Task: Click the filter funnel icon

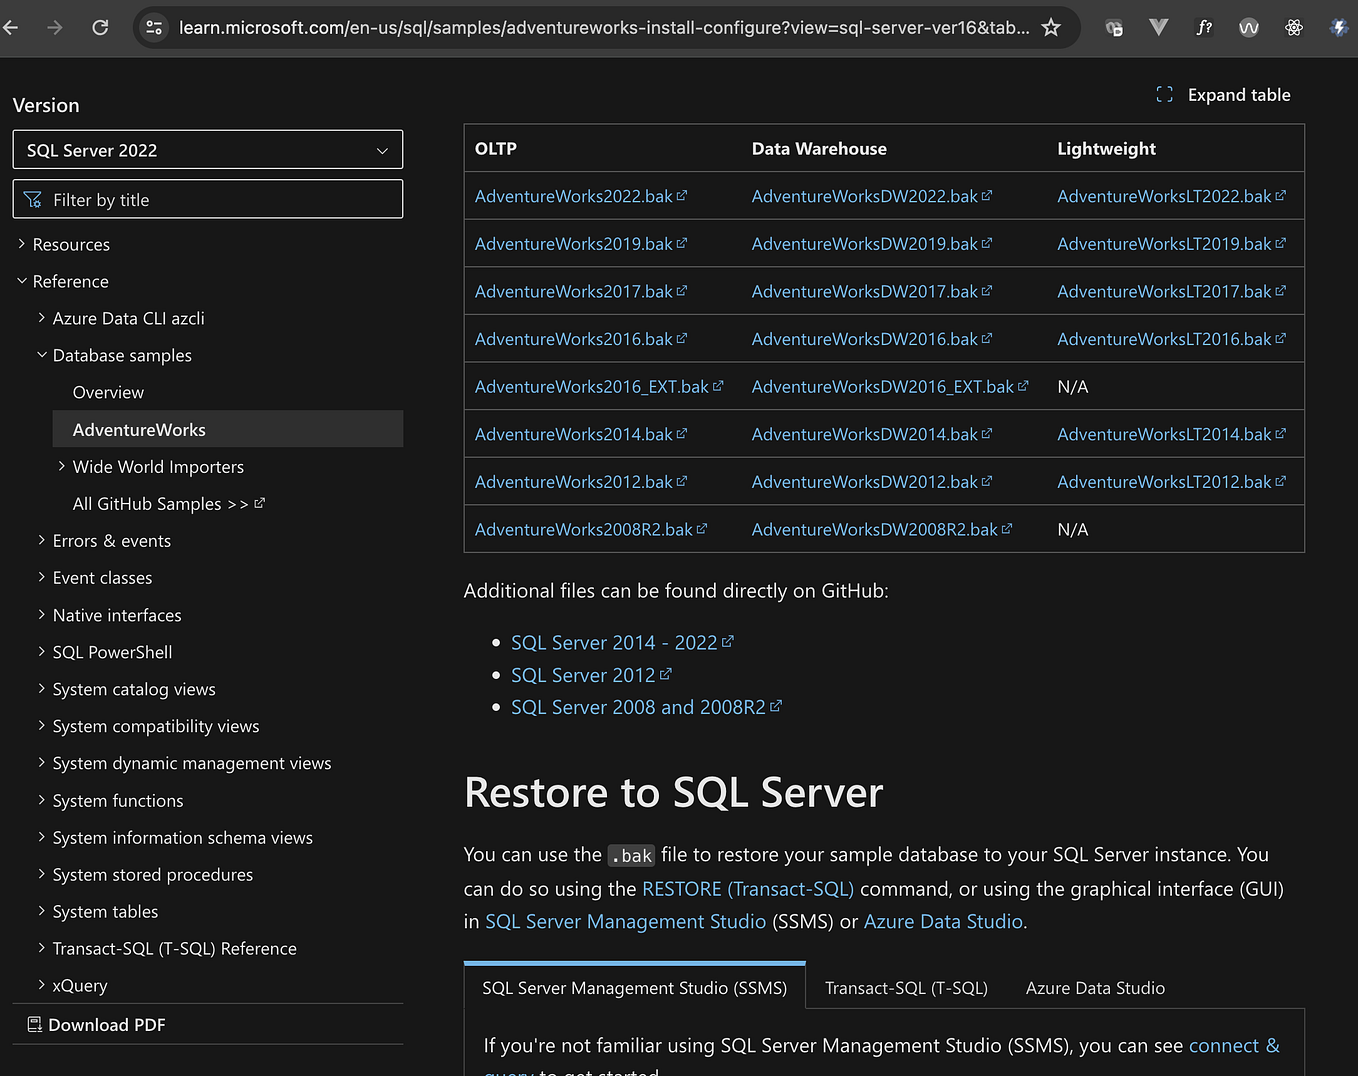Action: [x=33, y=200]
